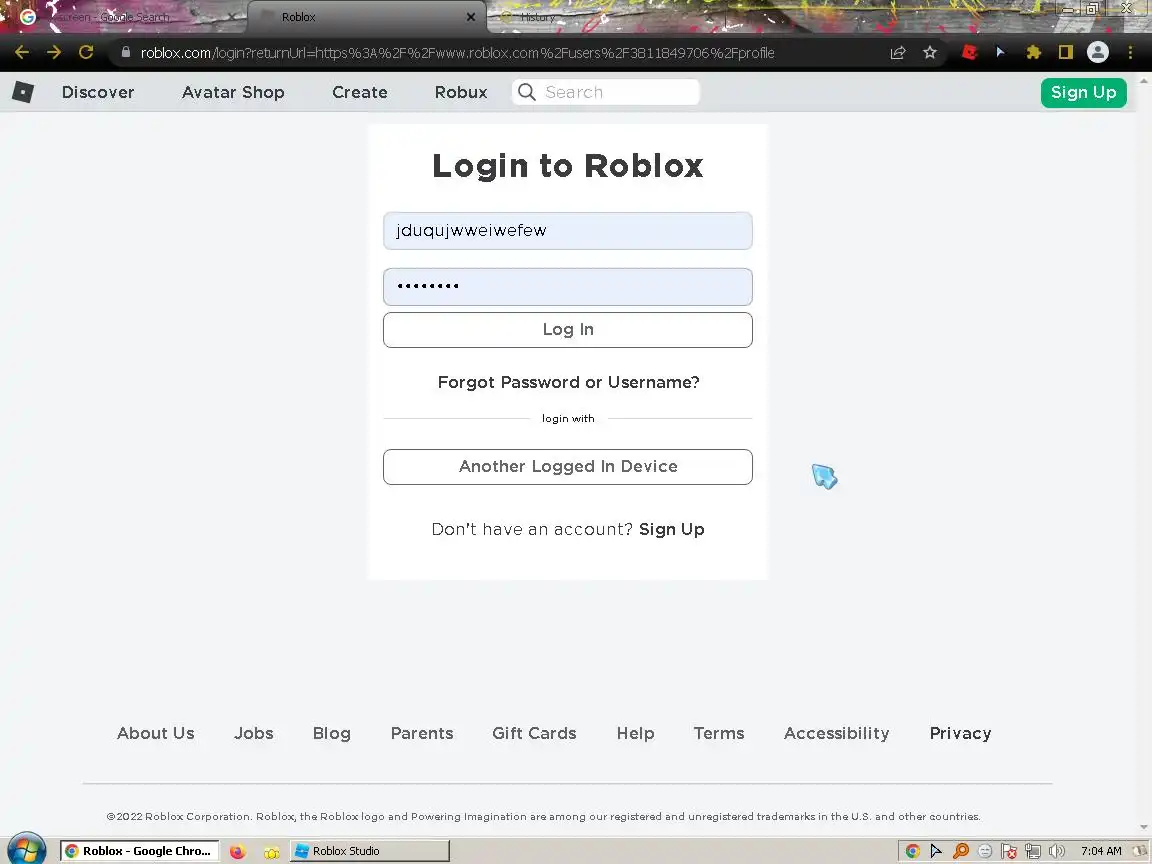Open the Privacy footer link
Screen dimensions: 1152x864
click(960, 733)
